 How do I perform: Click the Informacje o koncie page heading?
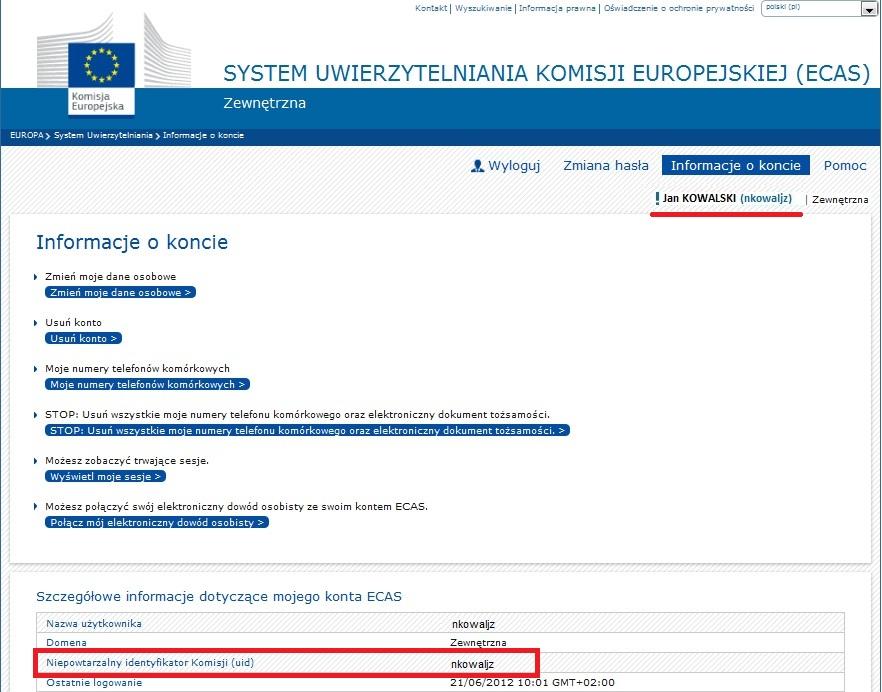(x=132, y=242)
